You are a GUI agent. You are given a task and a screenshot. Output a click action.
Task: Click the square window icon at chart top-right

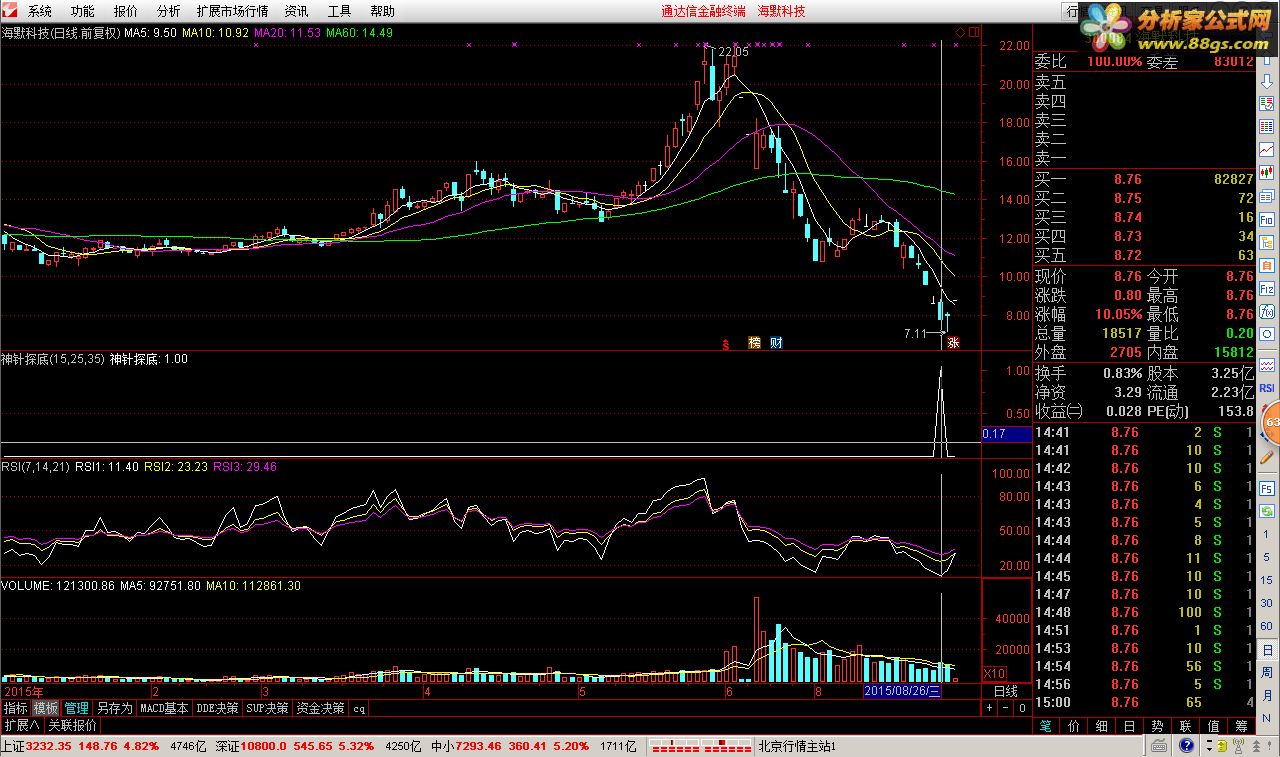[x=974, y=32]
